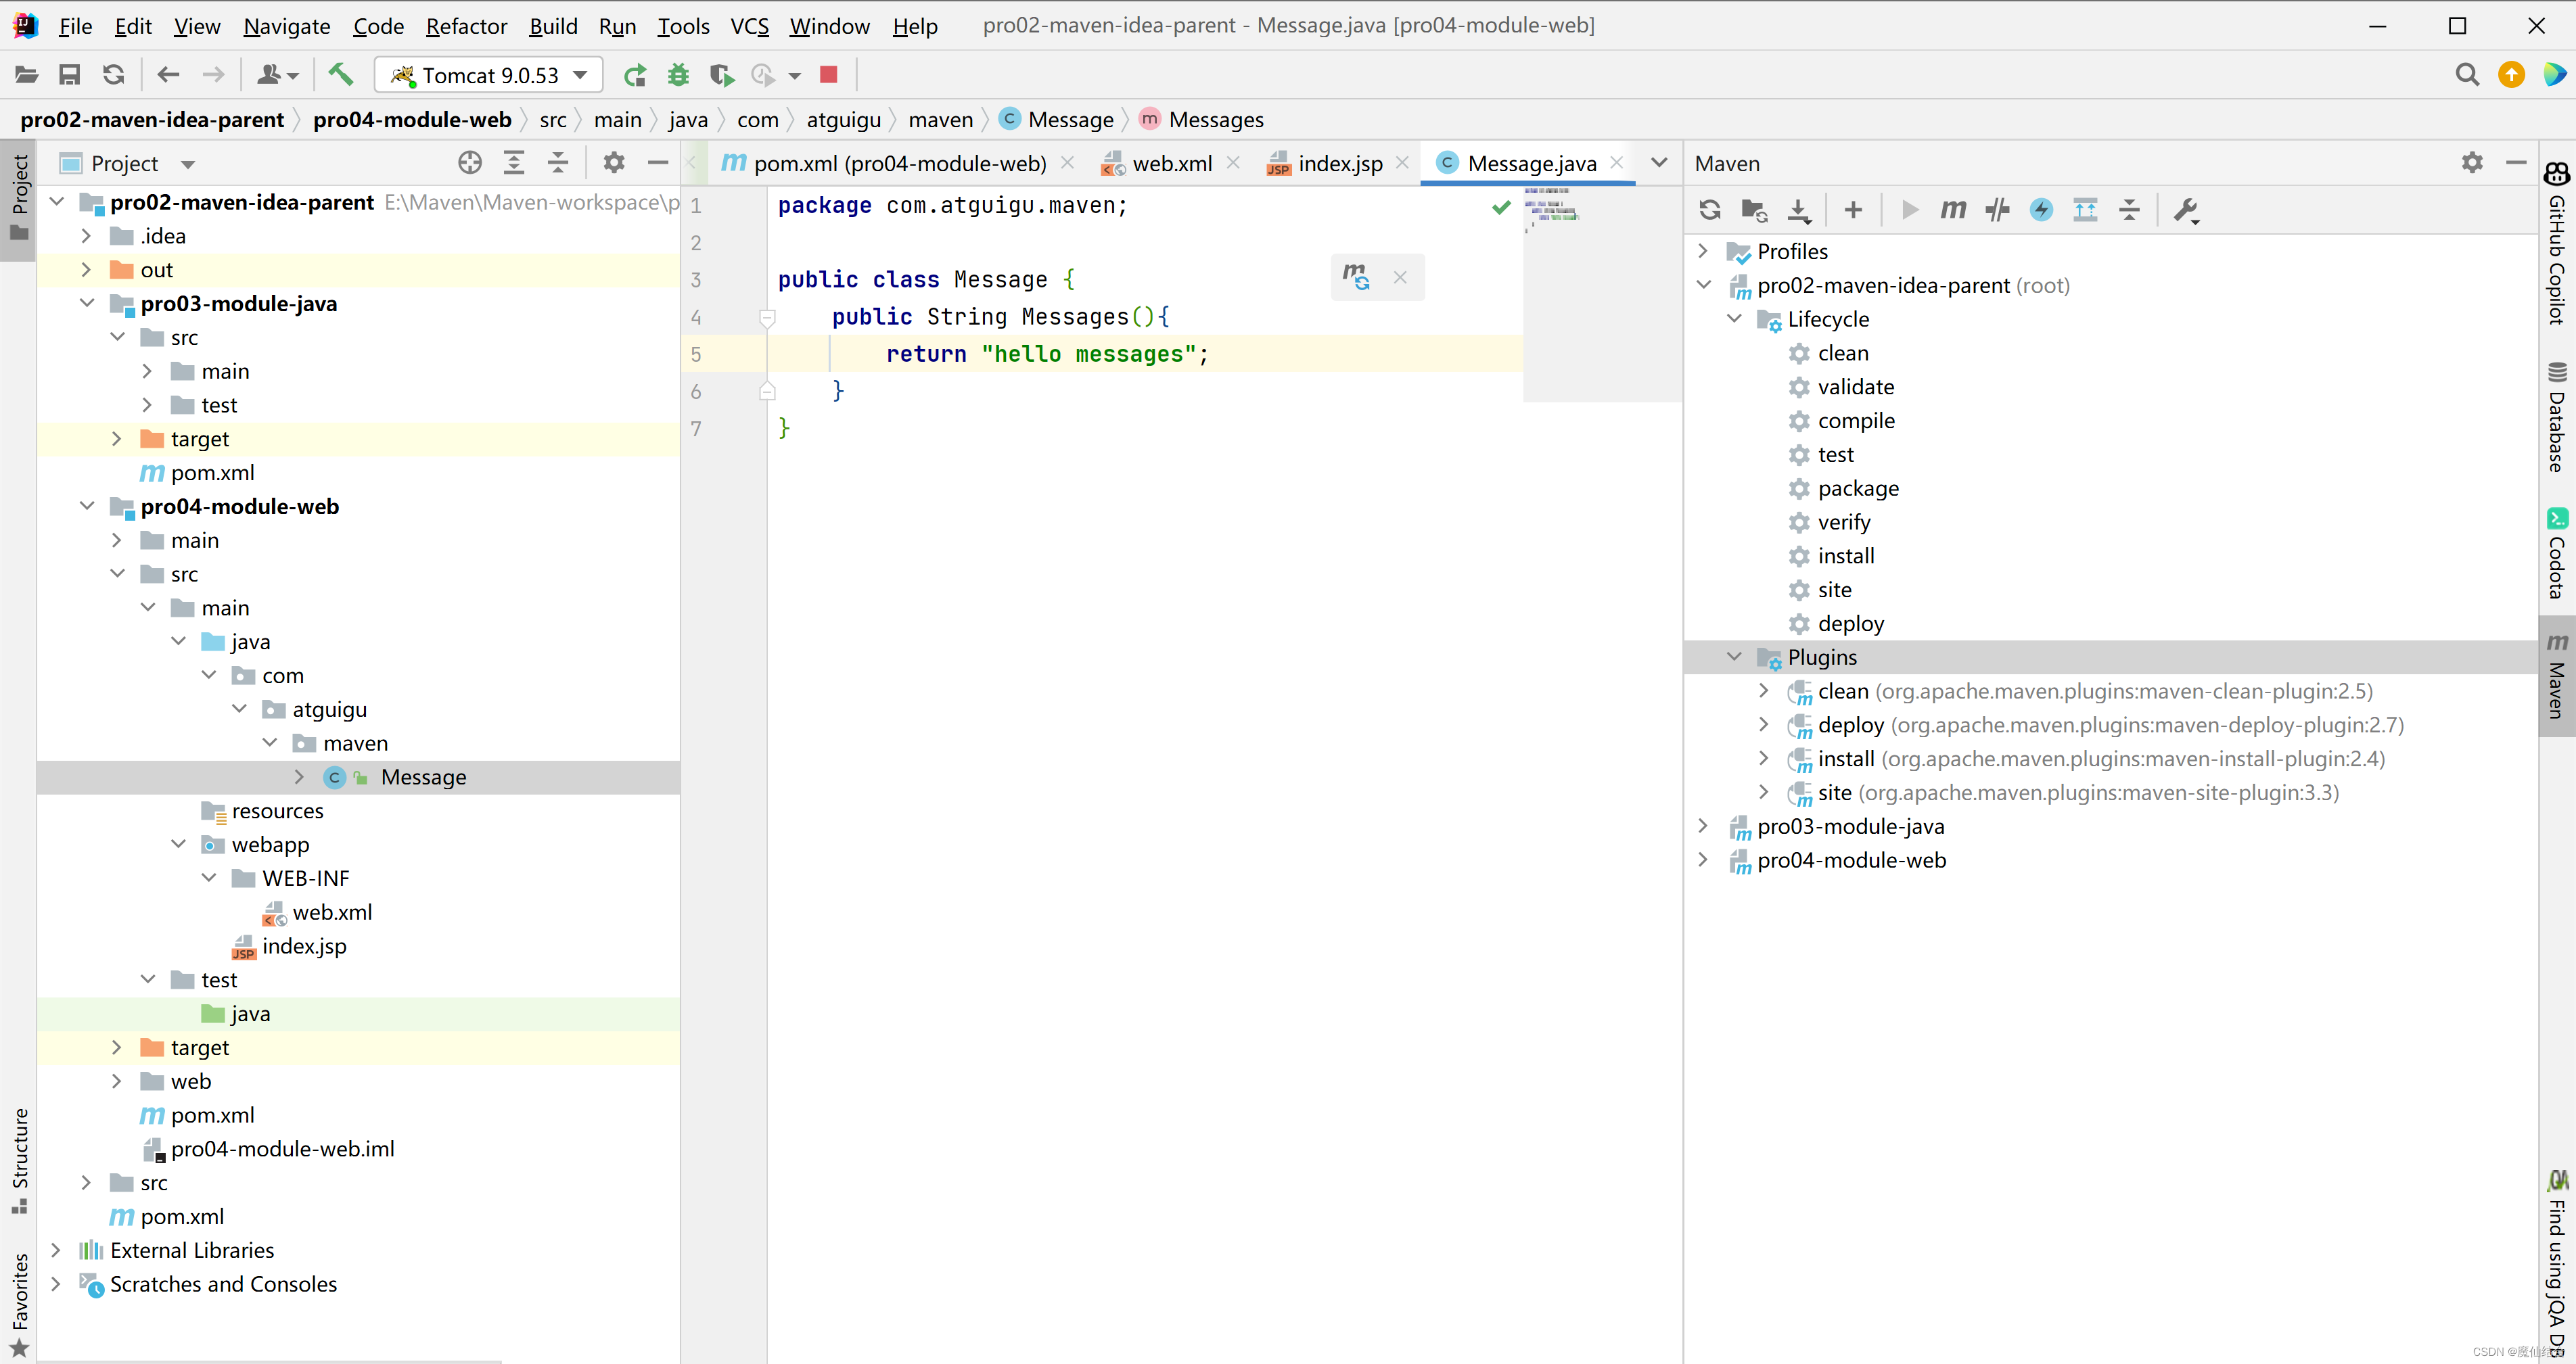Open the Refactor menu
This screenshot has width=2576, height=1364.
(x=466, y=26)
